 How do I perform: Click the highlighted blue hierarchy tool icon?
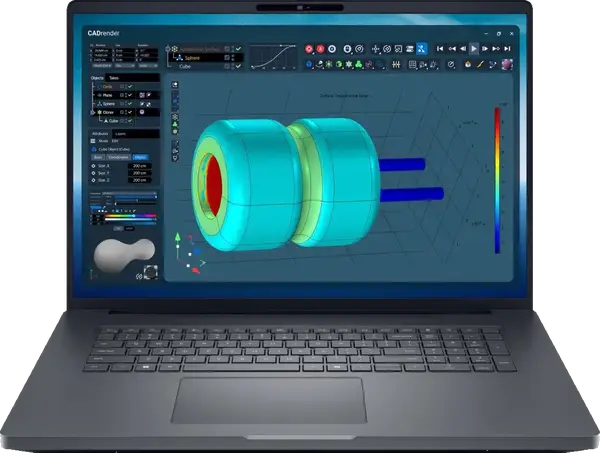click(x=422, y=48)
